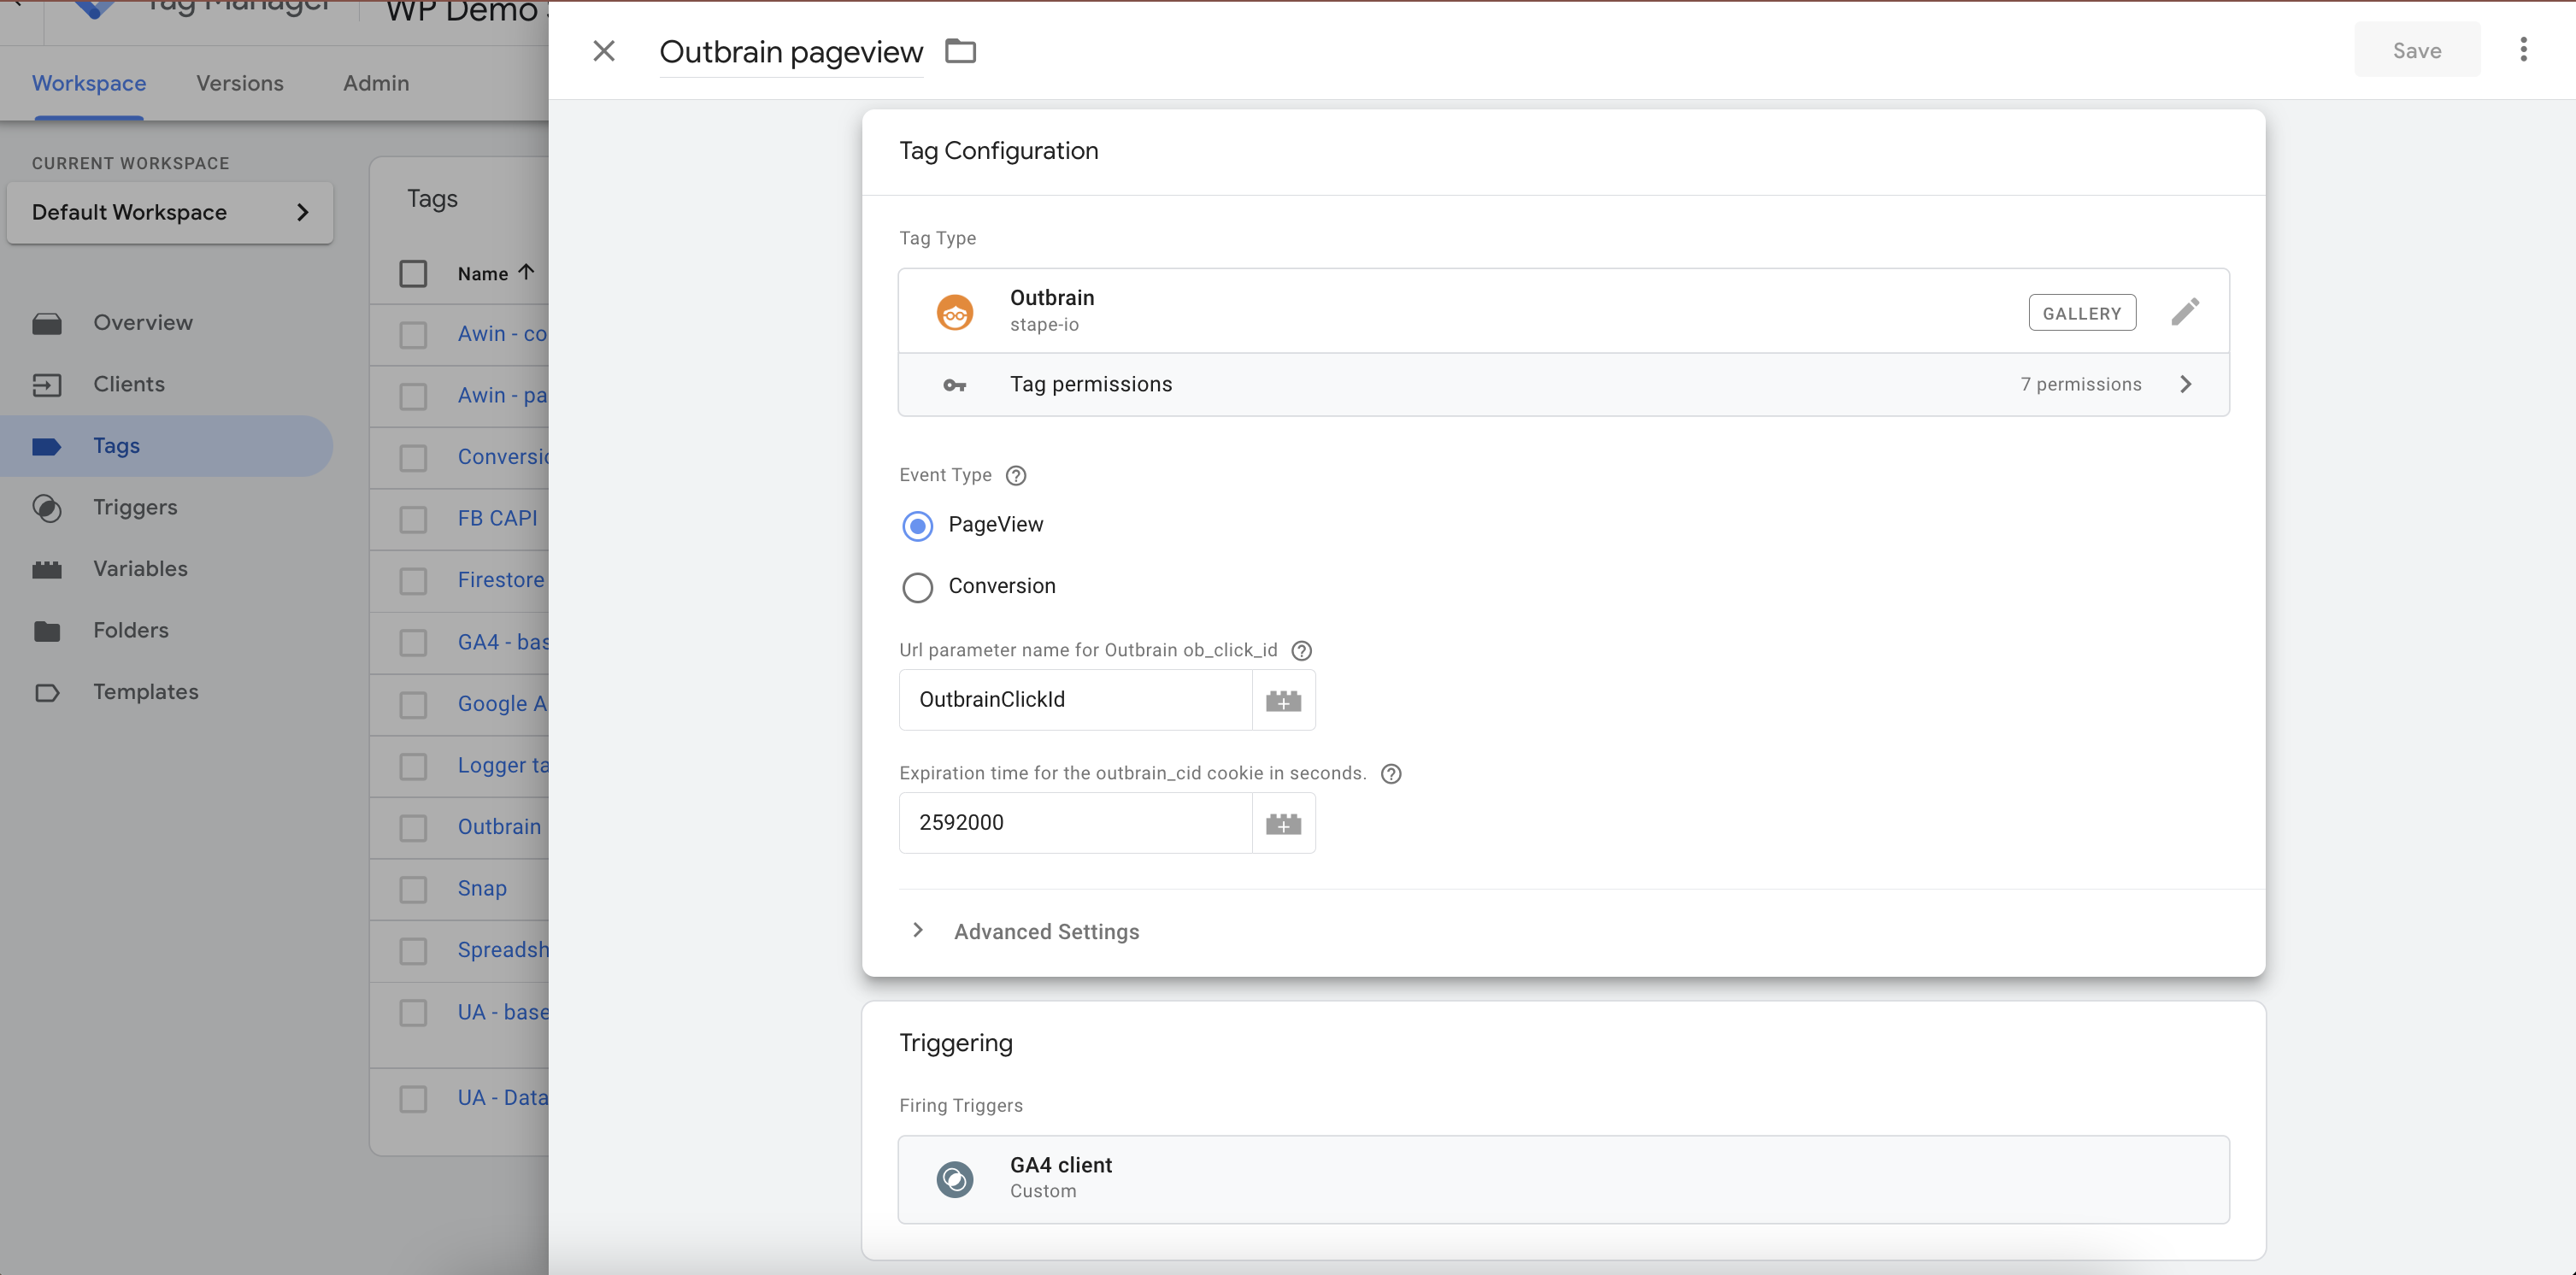Edit tag type with pencil icon
This screenshot has height=1275, width=2576.
click(2185, 312)
